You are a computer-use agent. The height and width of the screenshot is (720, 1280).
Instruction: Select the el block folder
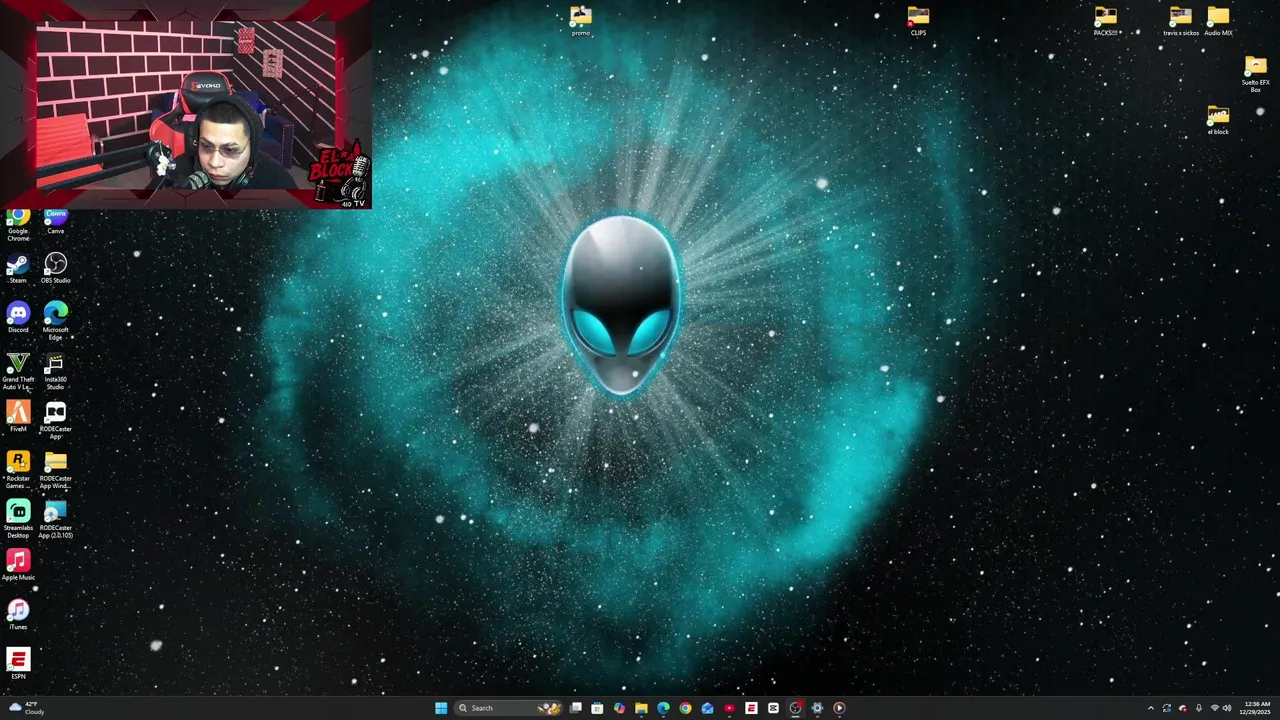(x=1218, y=120)
